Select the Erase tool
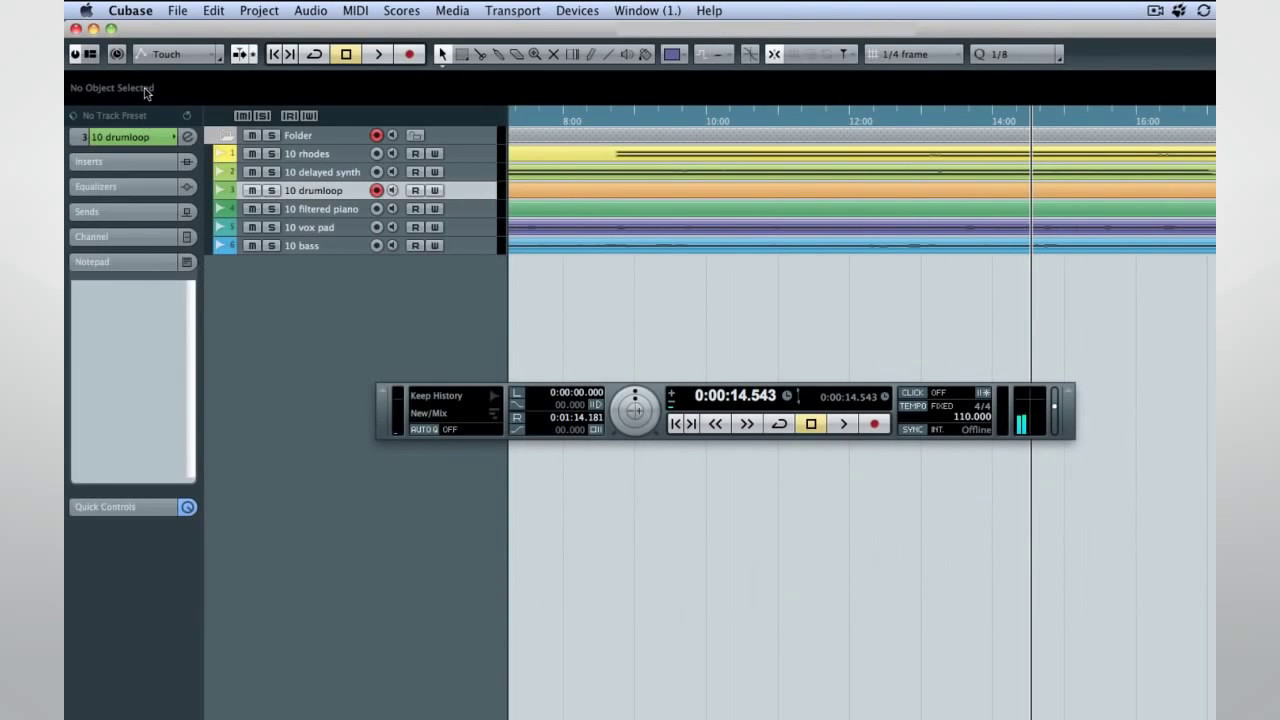The image size is (1280, 720). (x=516, y=54)
